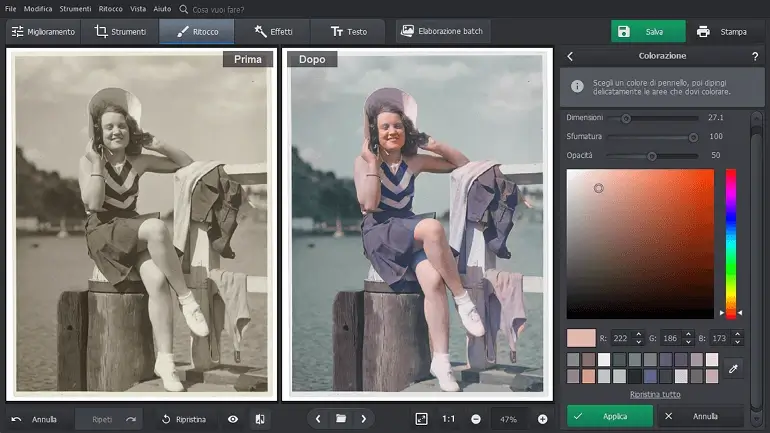Select the eyedropper color picker tool
The image size is (770, 433).
[733, 368]
